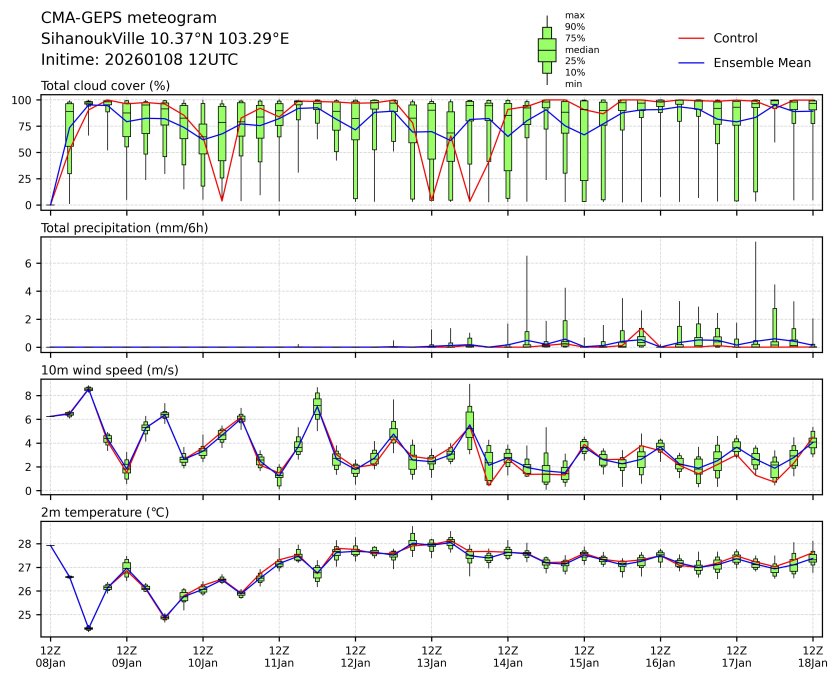The width and height of the screenshot is (839, 680).
Task: Click the 'median' label in the legend
Action: [582, 49]
